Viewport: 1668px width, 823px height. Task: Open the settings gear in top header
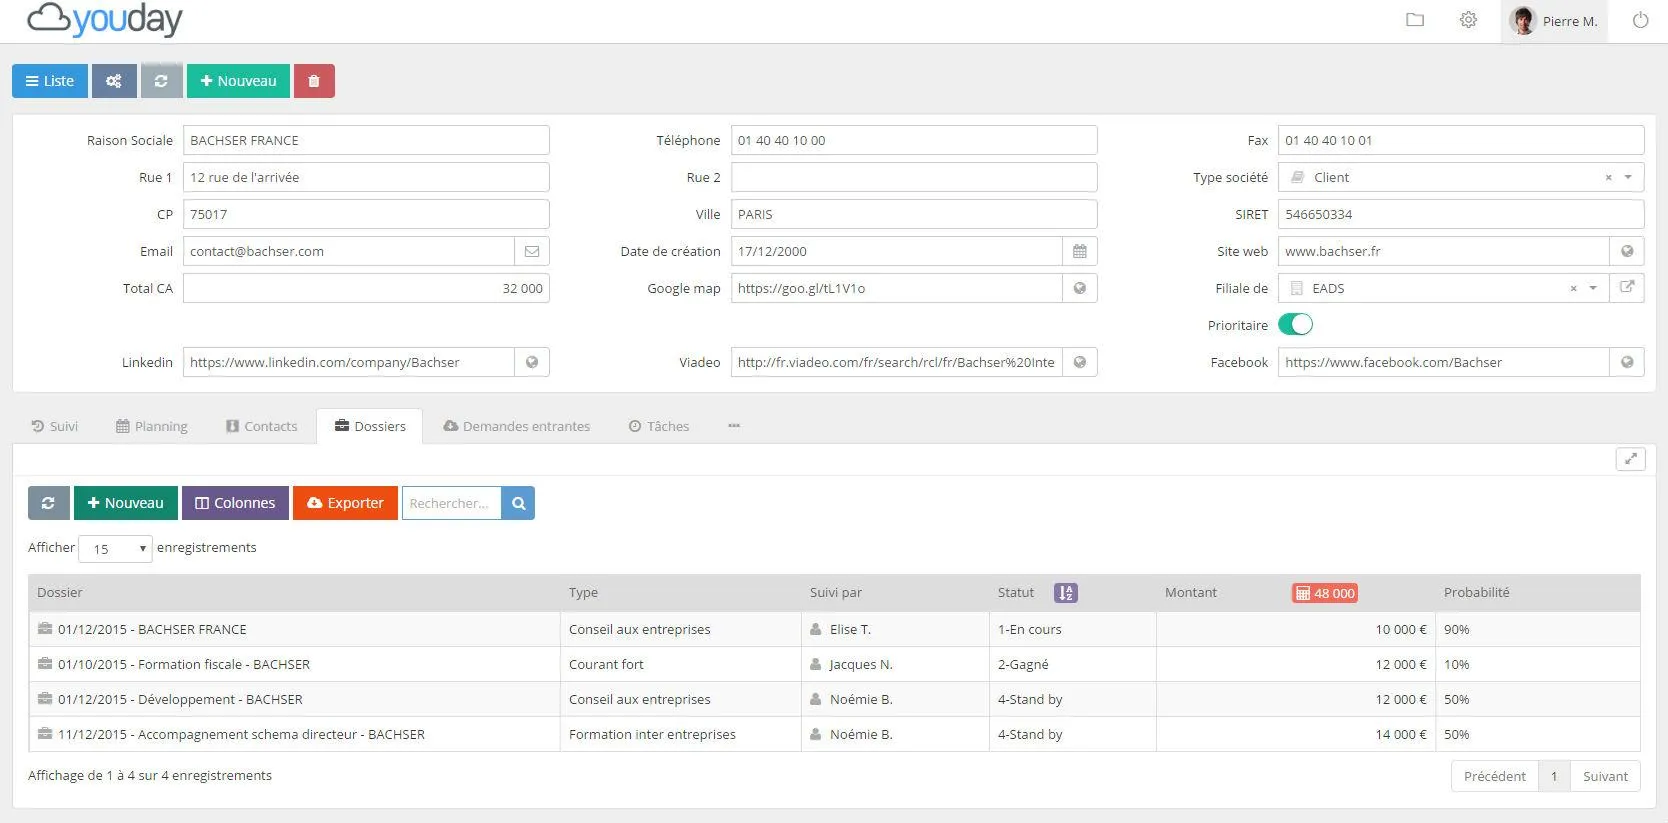[1468, 20]
